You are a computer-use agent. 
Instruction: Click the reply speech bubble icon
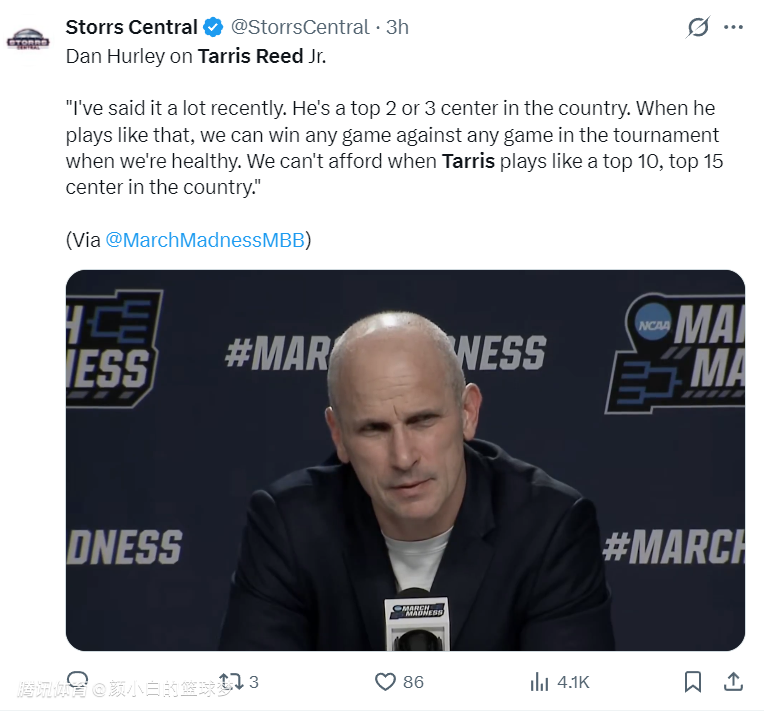pyautogui.click(x=78, y=681)
